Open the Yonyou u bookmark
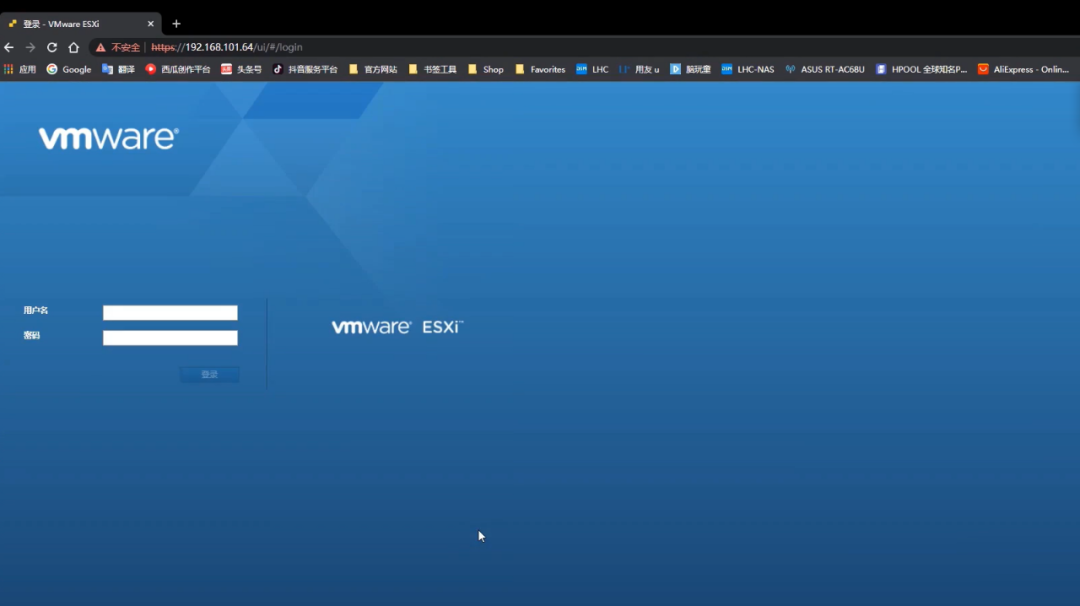This screenshot has height=606, width=1080. [639, 70]
